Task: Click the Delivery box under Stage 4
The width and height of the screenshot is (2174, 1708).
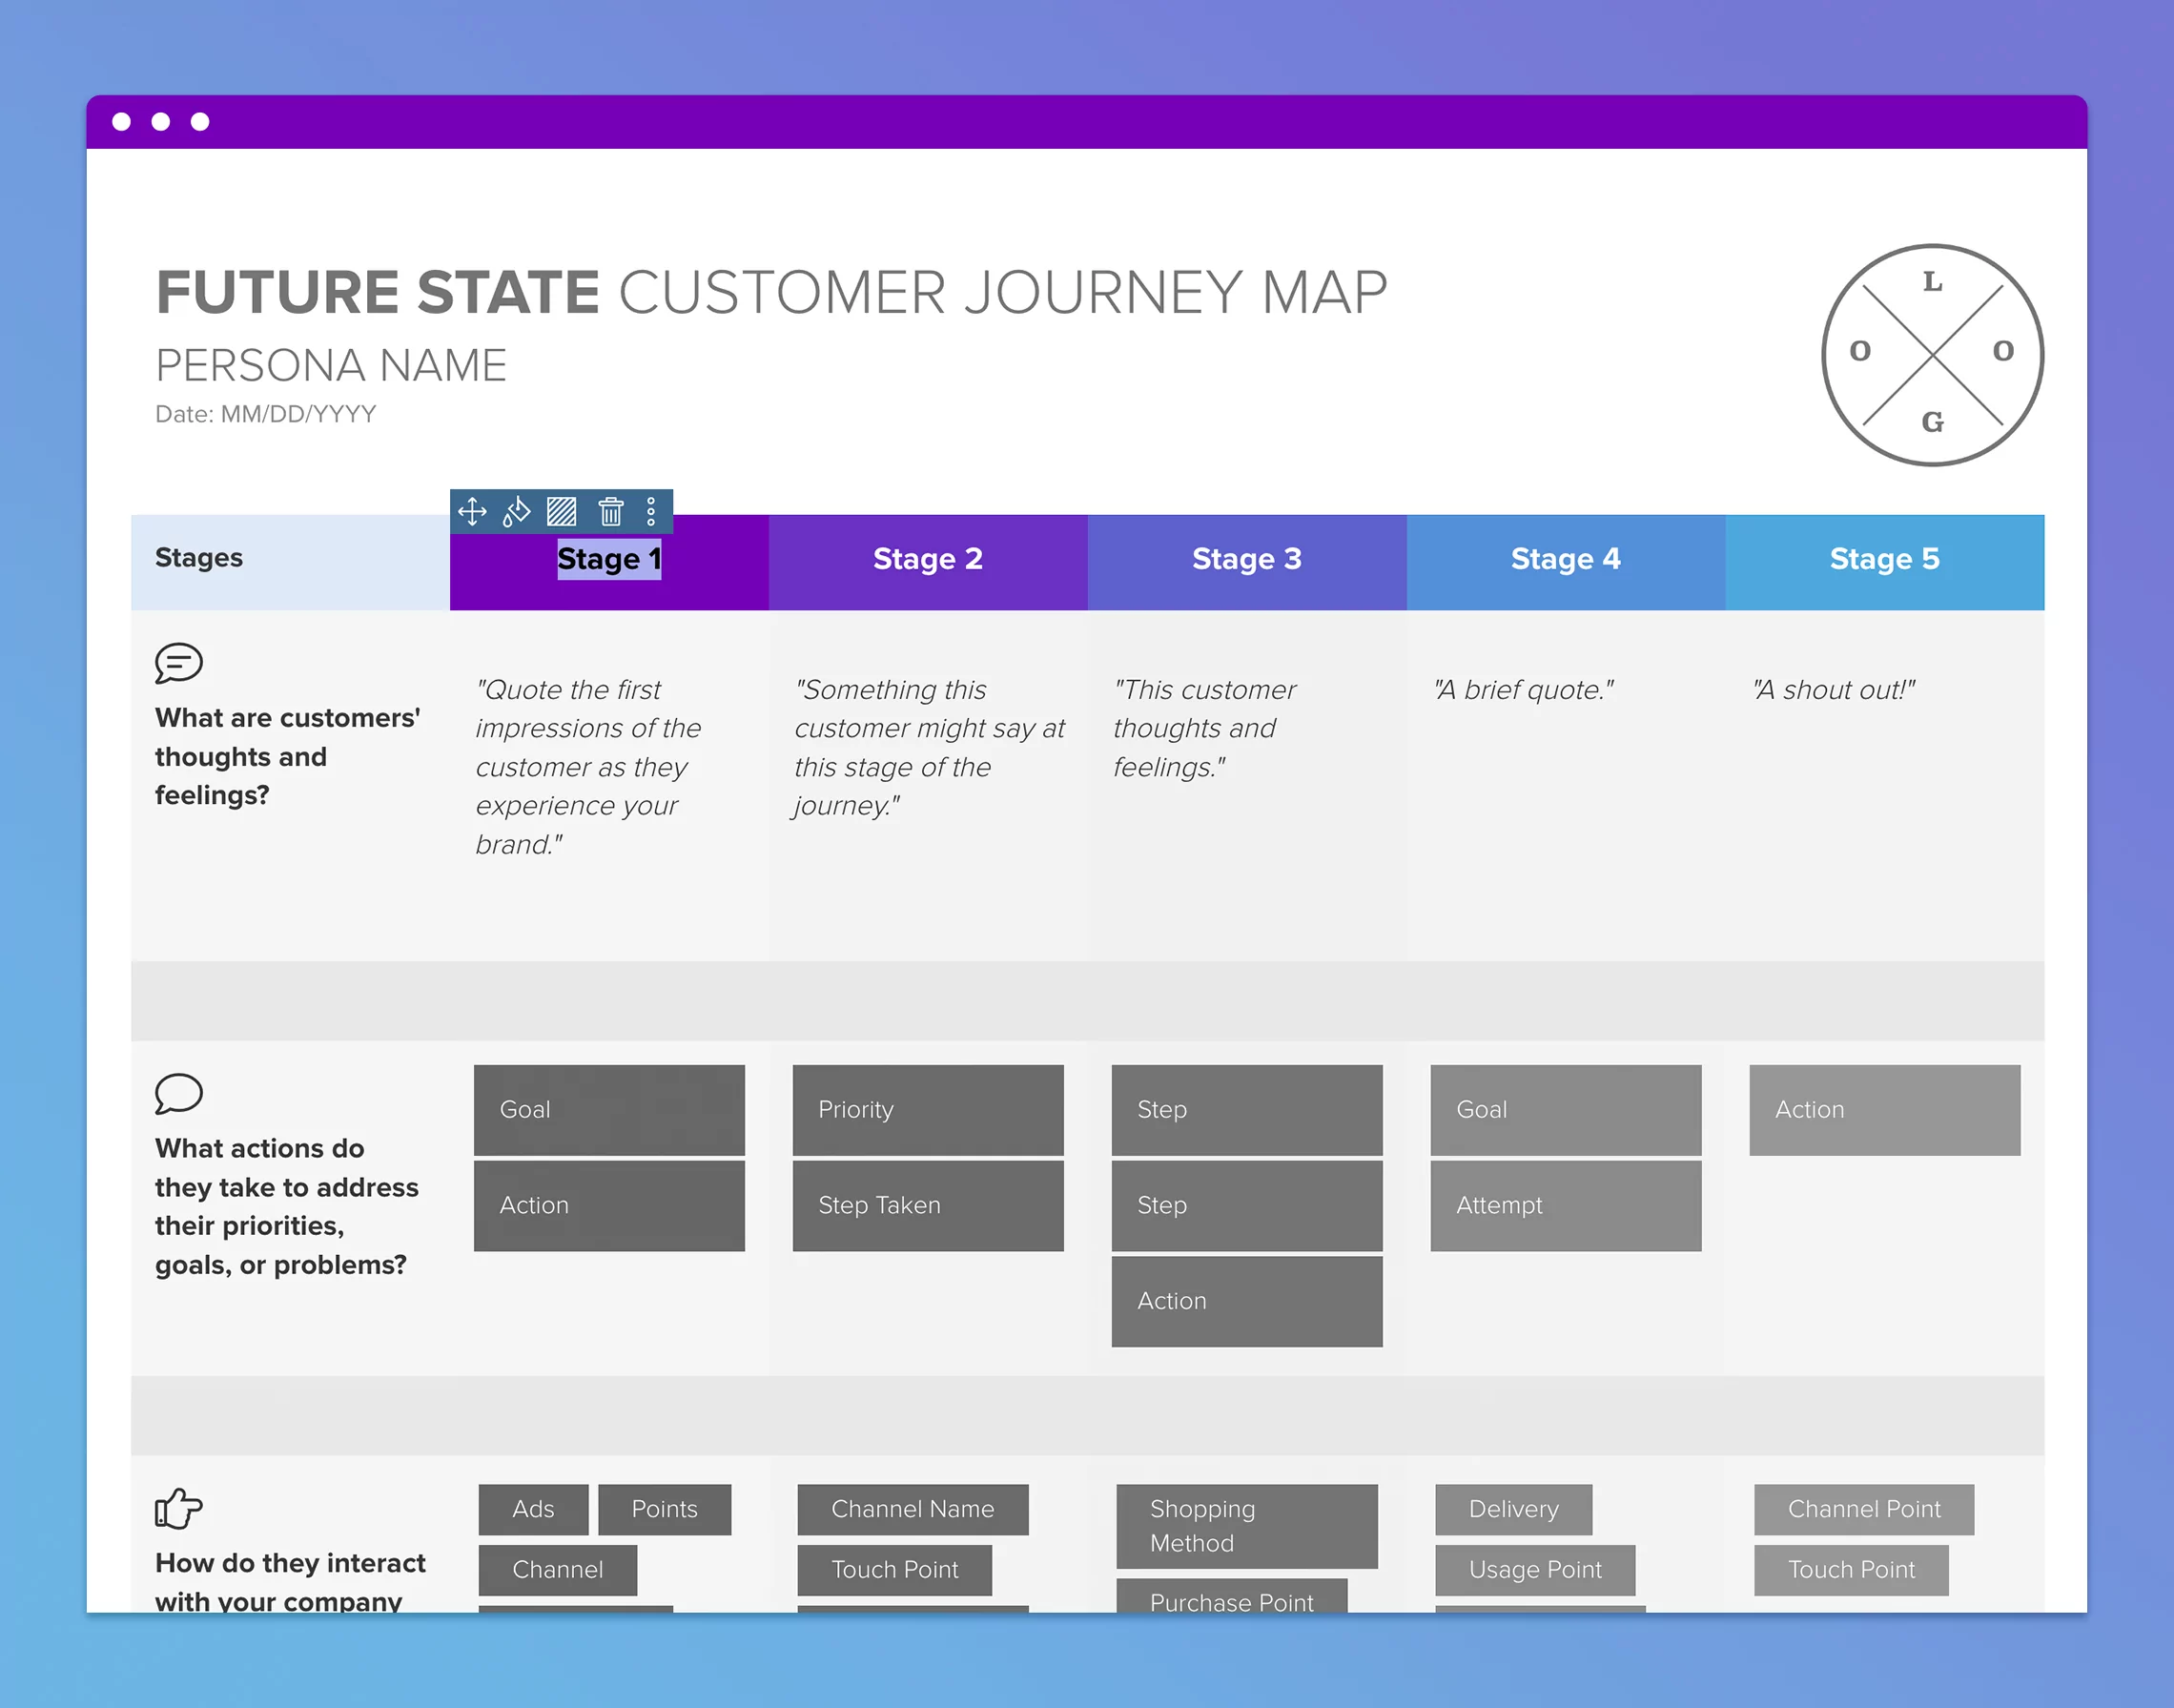Action: (x=1513, y=1510)
